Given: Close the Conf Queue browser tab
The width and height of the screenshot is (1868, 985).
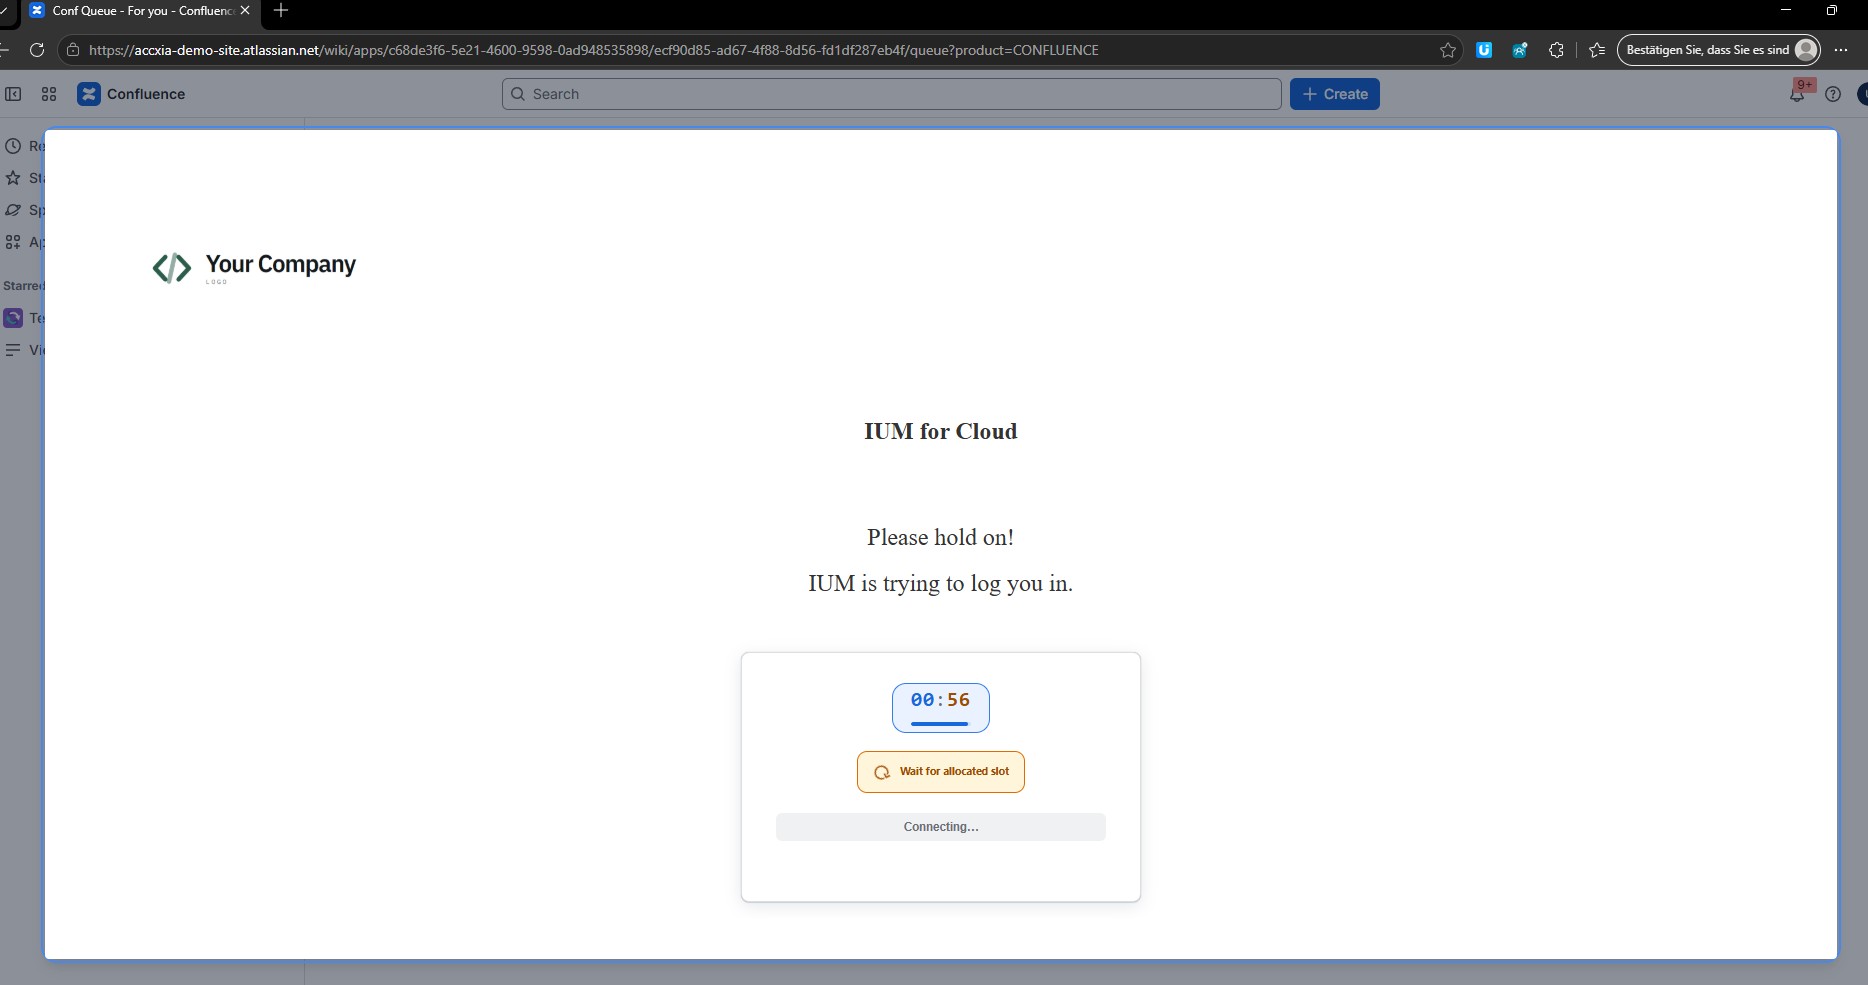Looking at the screenshot, I should point(245,11).
